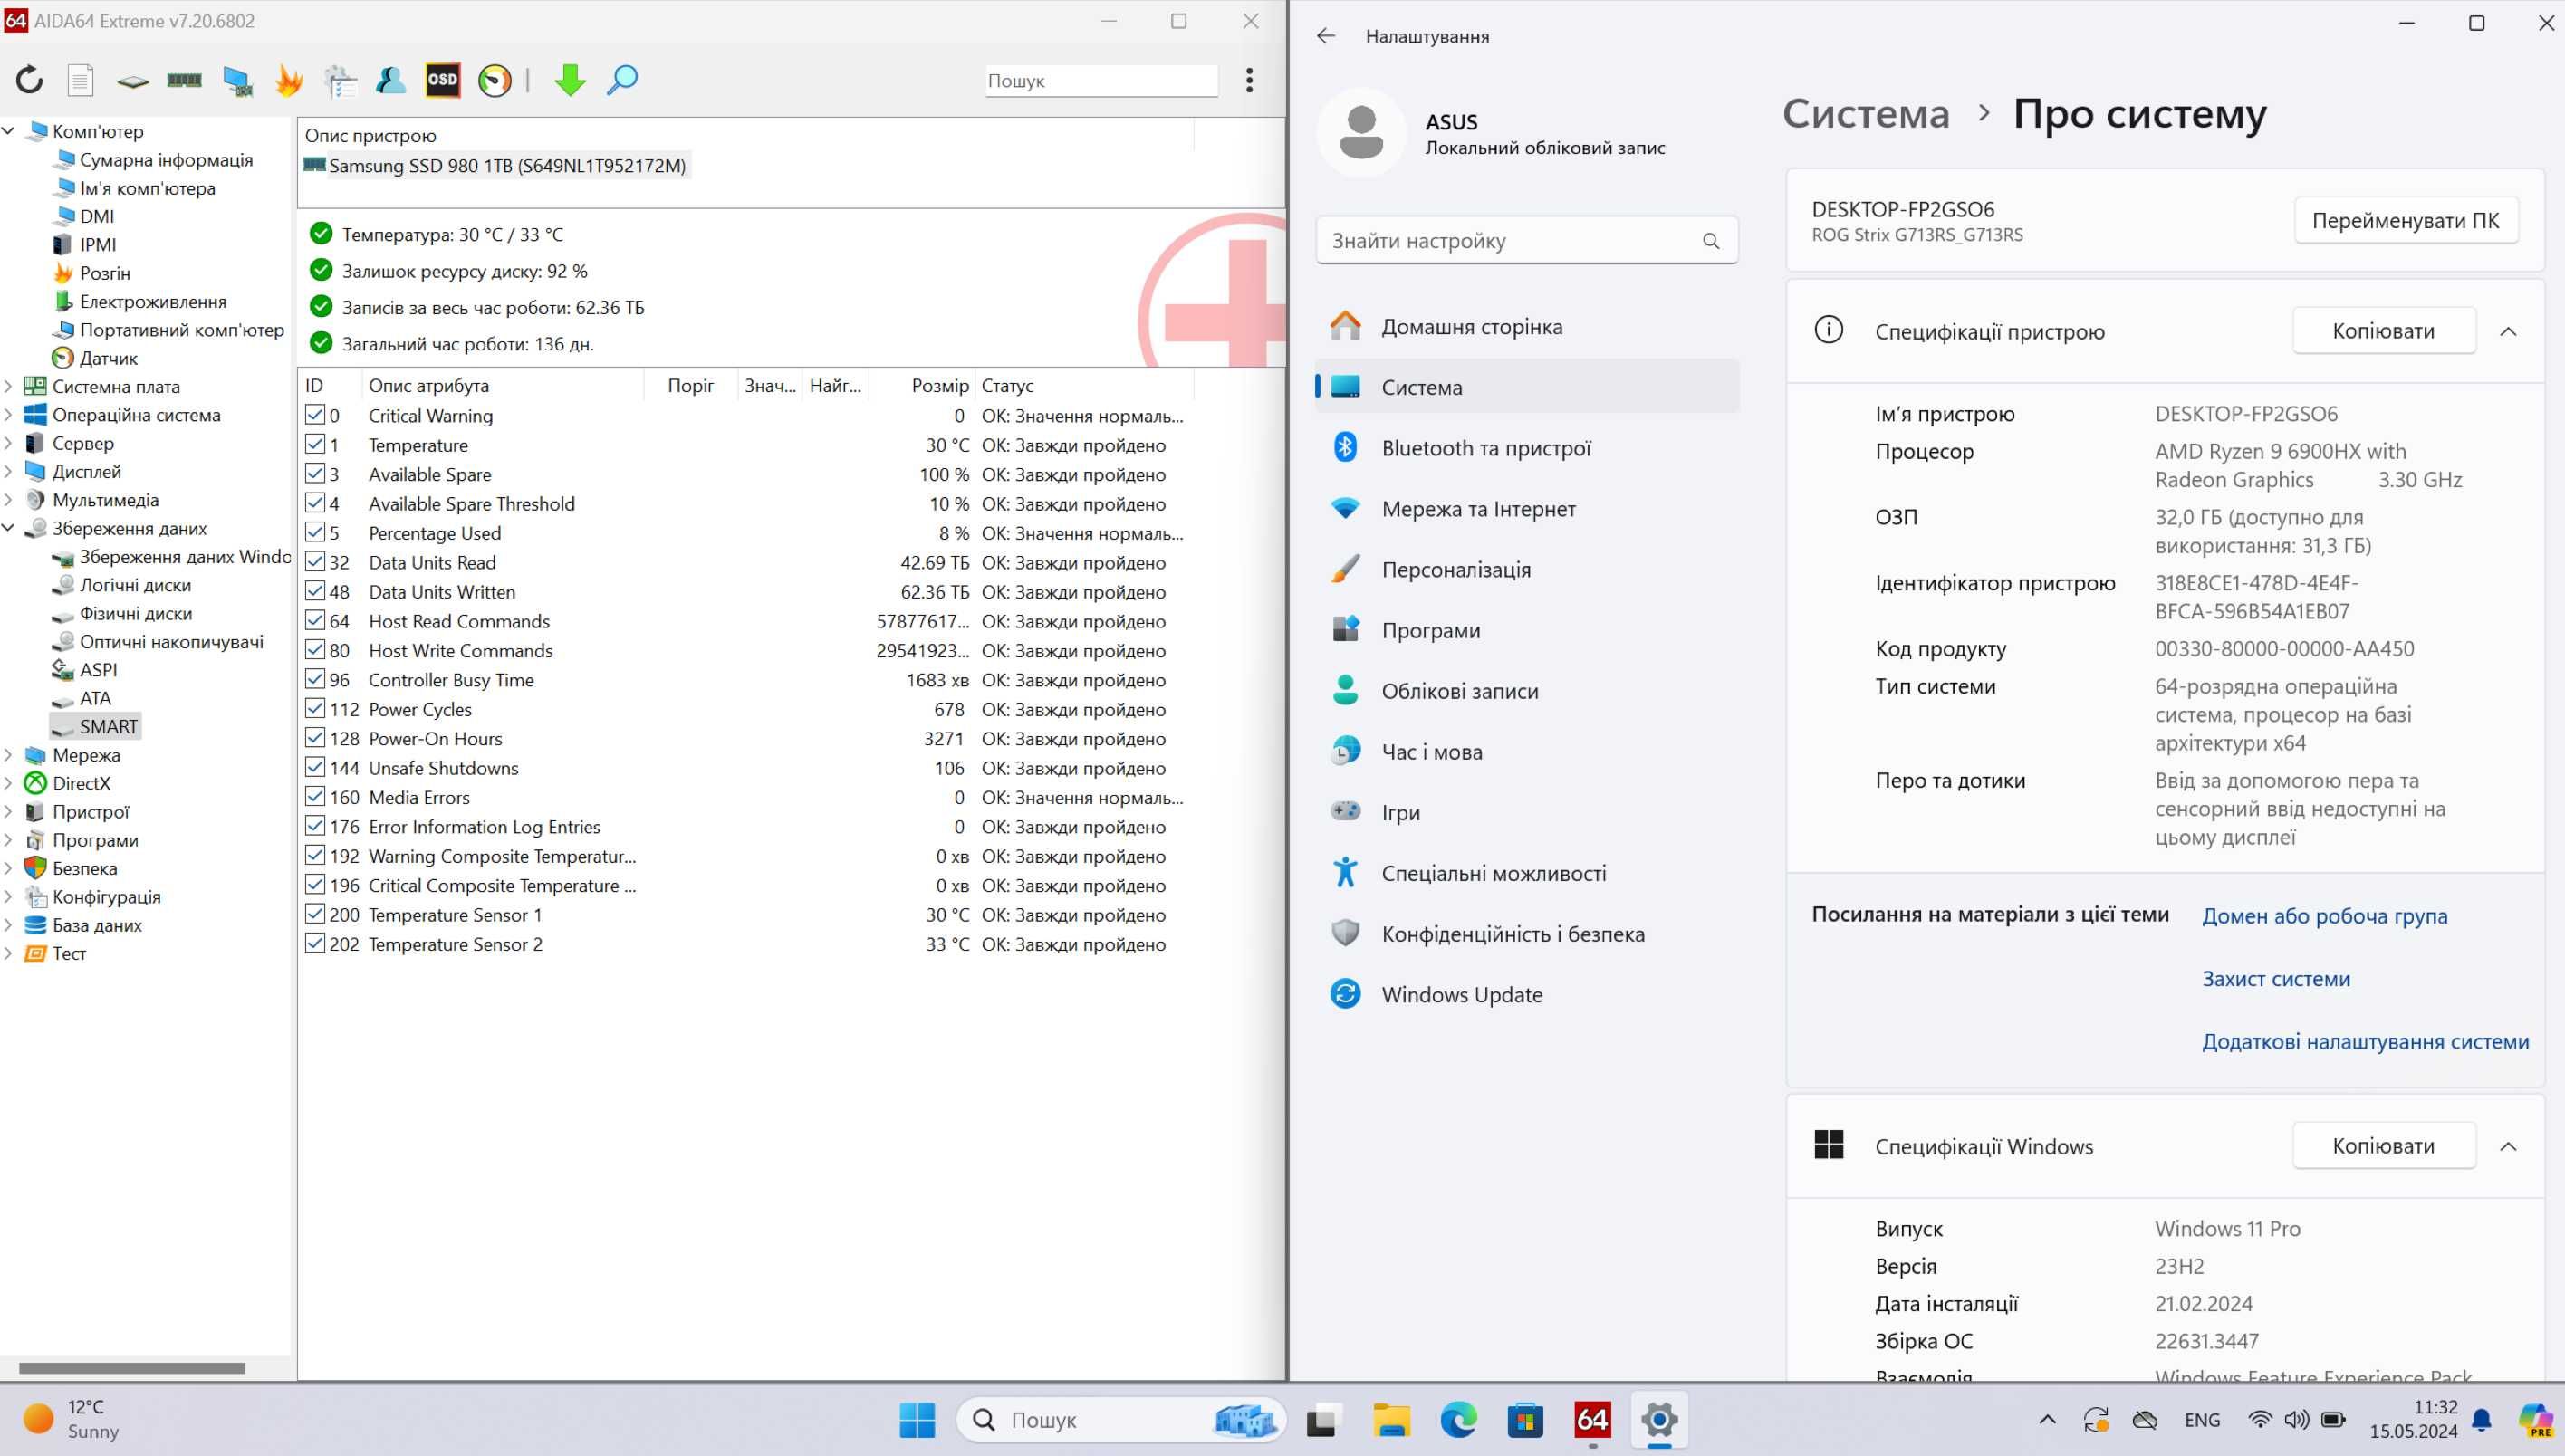Open Персоналізація settings page
The image size is (2565, 1456).
tap(1527, 569)
